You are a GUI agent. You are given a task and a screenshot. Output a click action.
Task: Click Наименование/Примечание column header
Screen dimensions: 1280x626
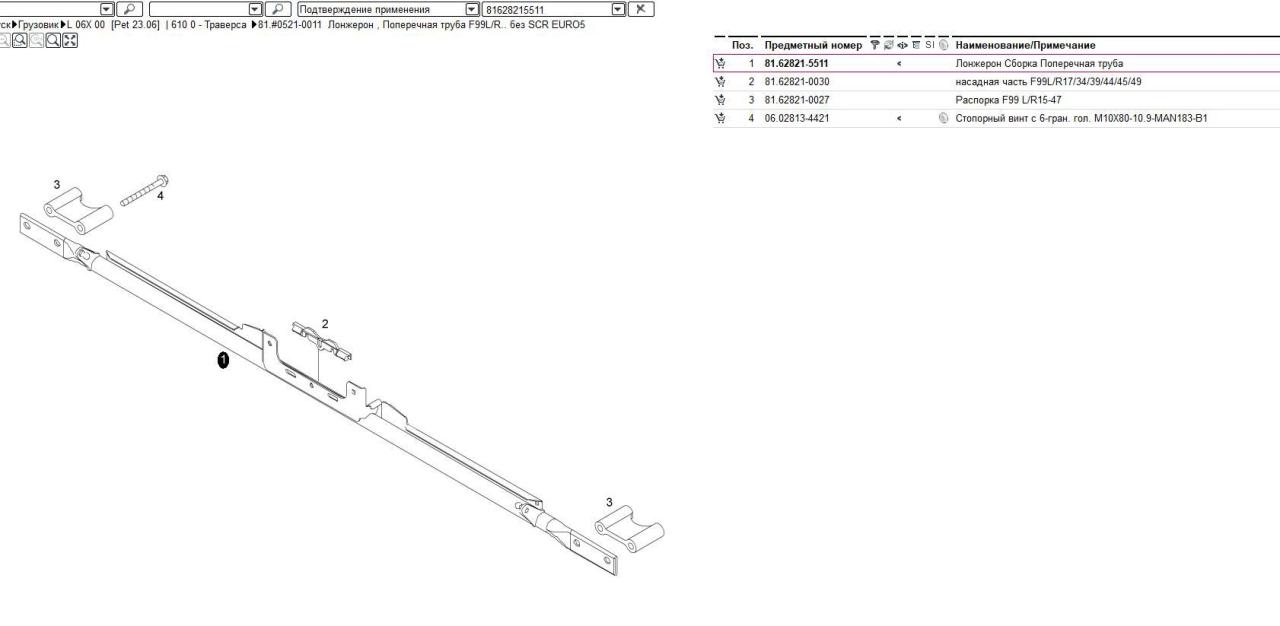pos(1024,45)
